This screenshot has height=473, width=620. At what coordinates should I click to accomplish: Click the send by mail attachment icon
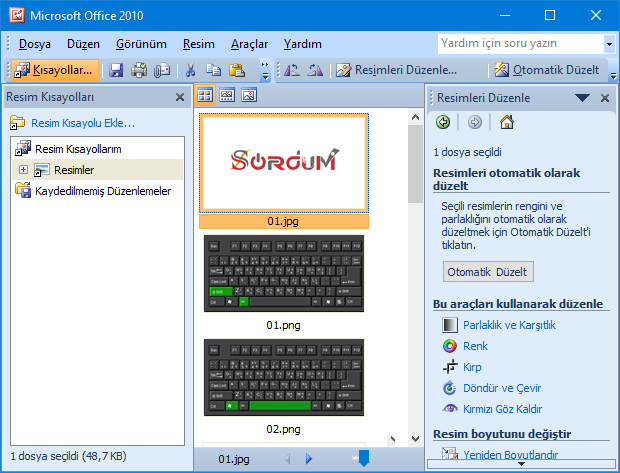pos(162,70)
